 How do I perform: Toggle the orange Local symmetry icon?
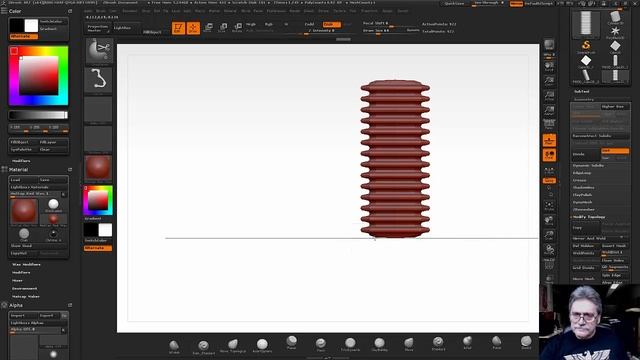[x=549, y=155]
